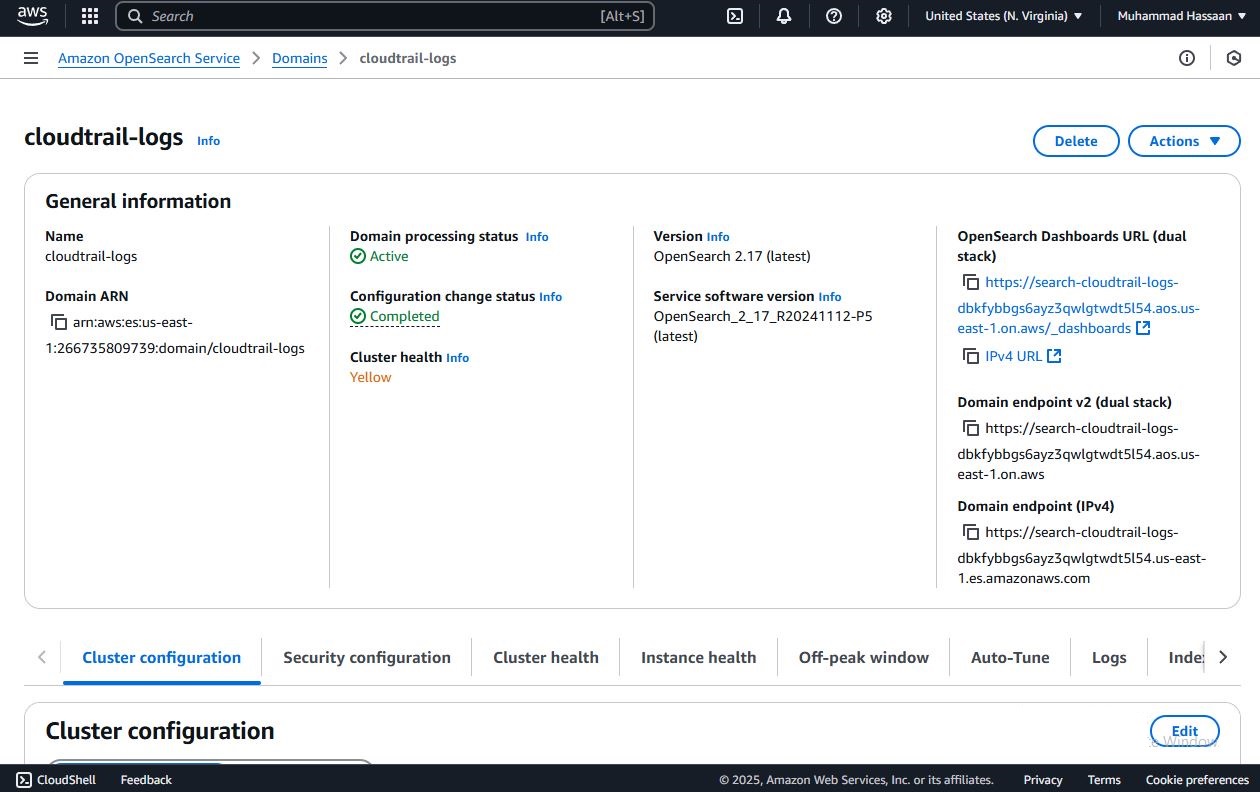This screenshot has height=792, width=1260.
Task: Click the Completed status
Action: click(x=395, y=316)
